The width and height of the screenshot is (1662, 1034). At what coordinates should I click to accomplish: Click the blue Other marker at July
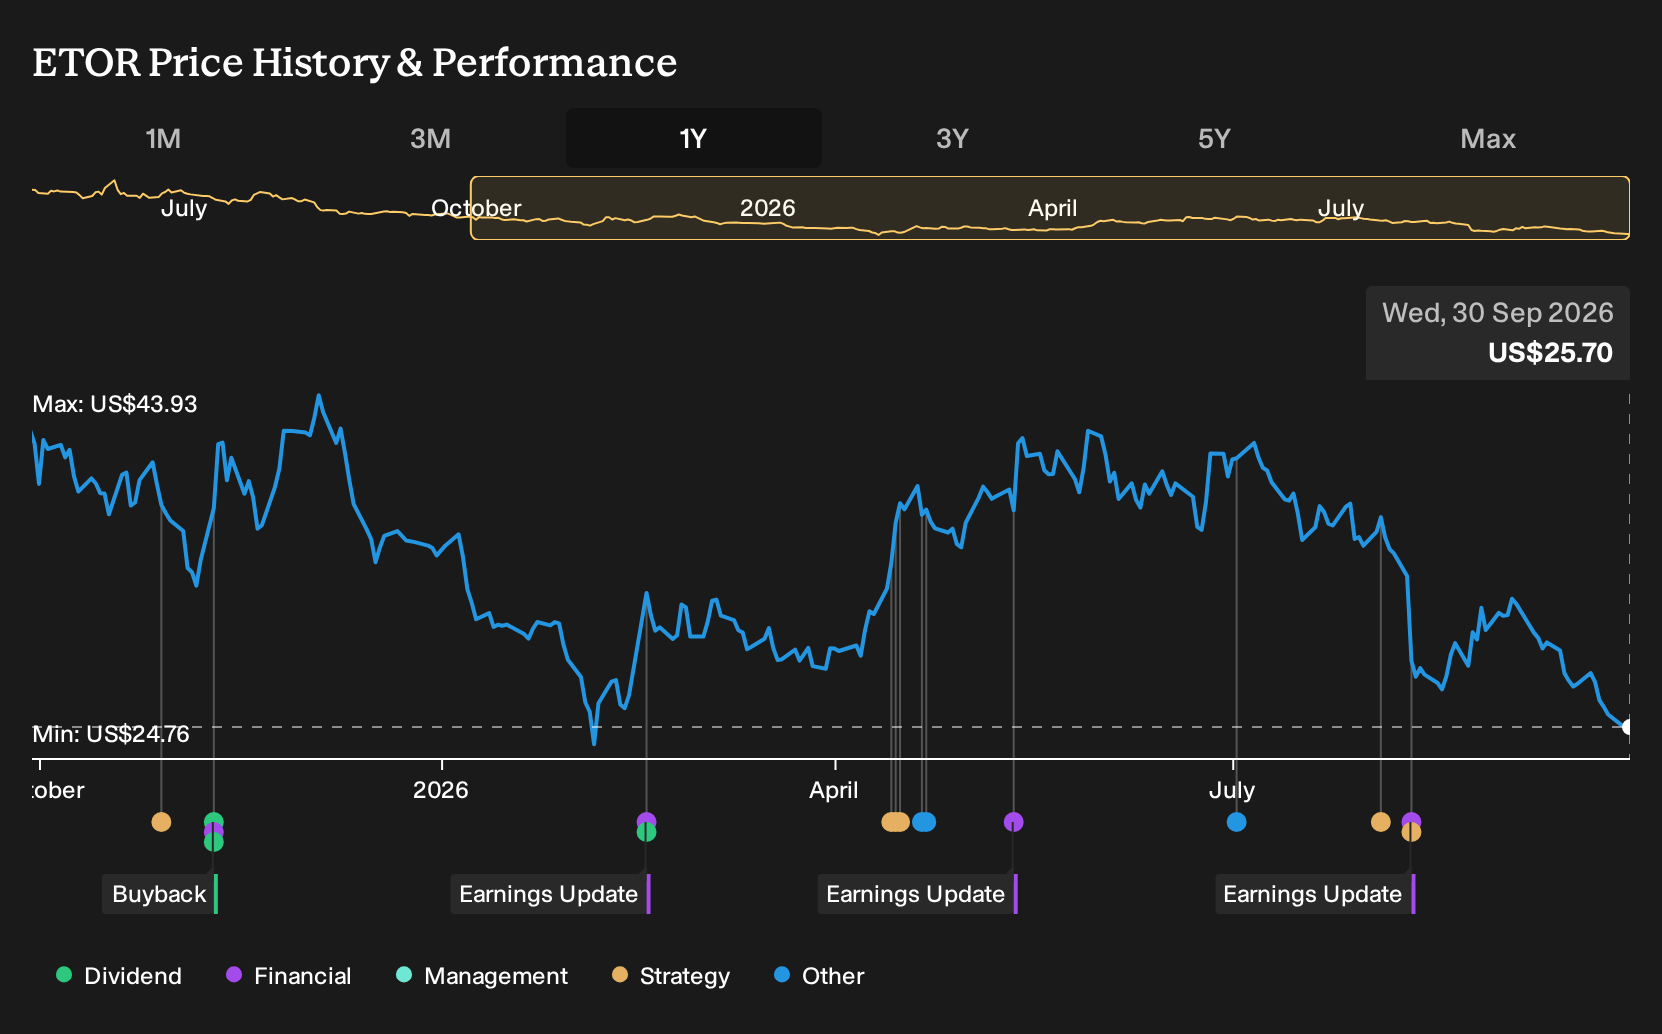tap(1237, 822)
